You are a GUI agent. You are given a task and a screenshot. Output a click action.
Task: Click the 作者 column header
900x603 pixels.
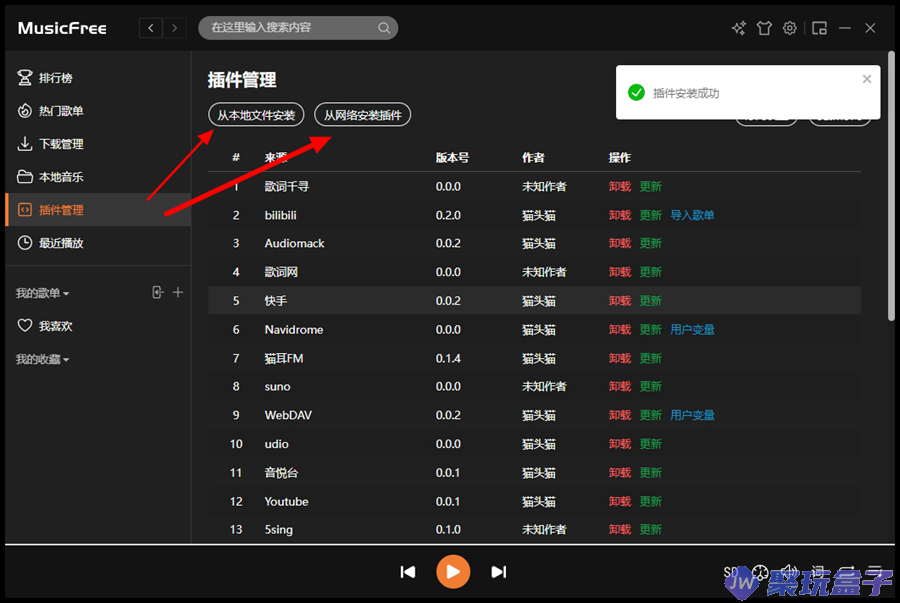pyautogui.click(x=533, y=158)
